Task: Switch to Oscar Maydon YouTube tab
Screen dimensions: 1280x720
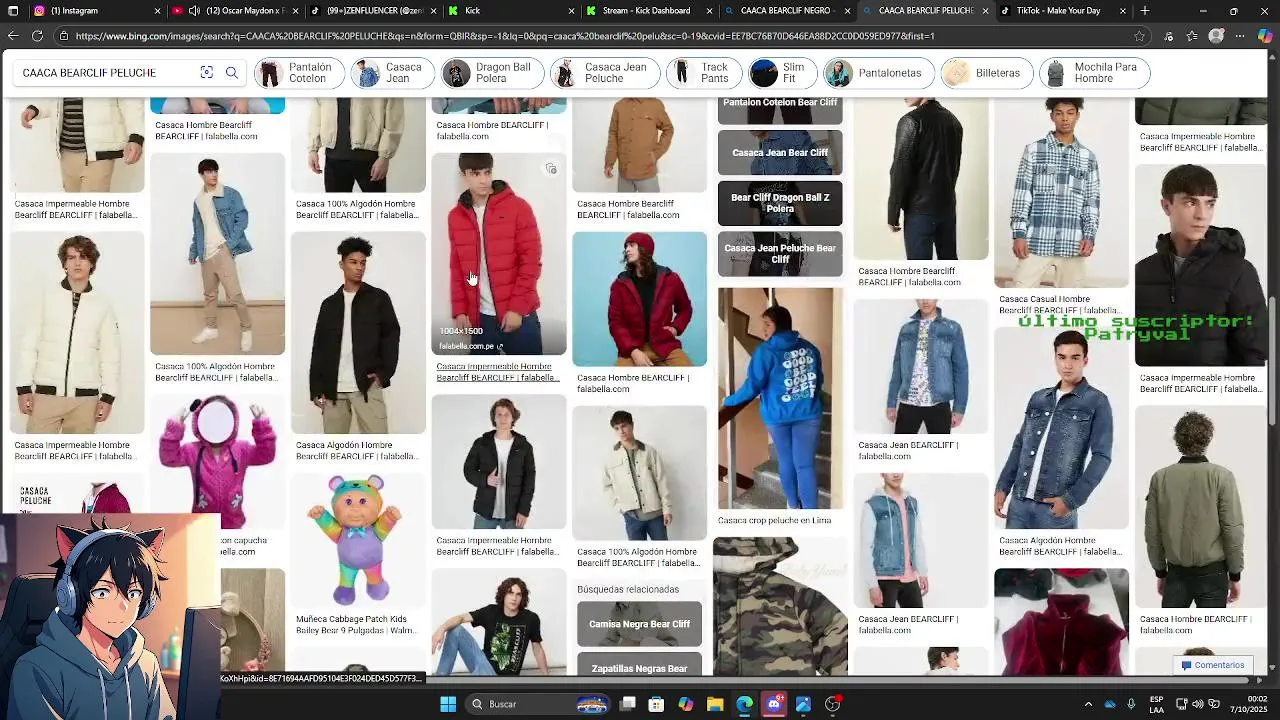Action: coord(235,11)
